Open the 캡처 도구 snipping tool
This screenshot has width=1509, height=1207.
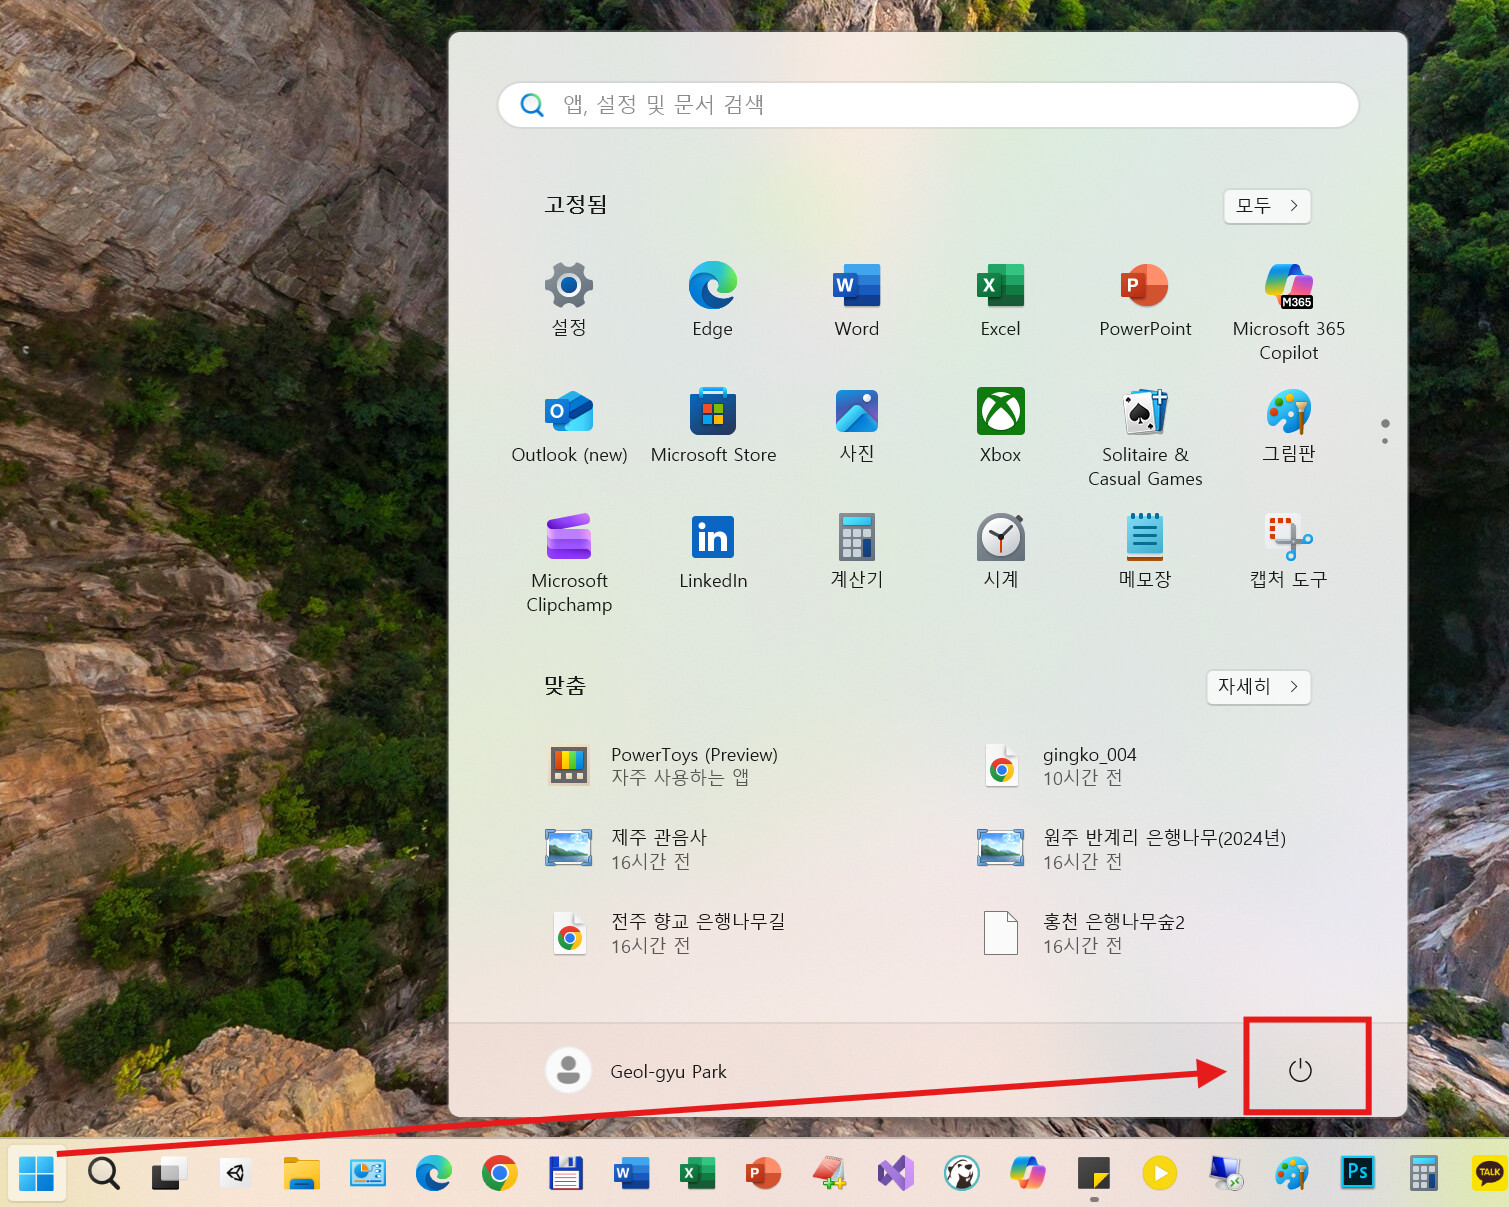point(1289,551)
